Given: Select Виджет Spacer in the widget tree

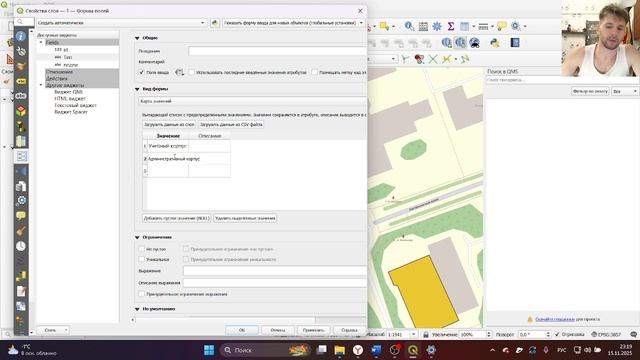Looking at the screenshot, I should (71, 112).
